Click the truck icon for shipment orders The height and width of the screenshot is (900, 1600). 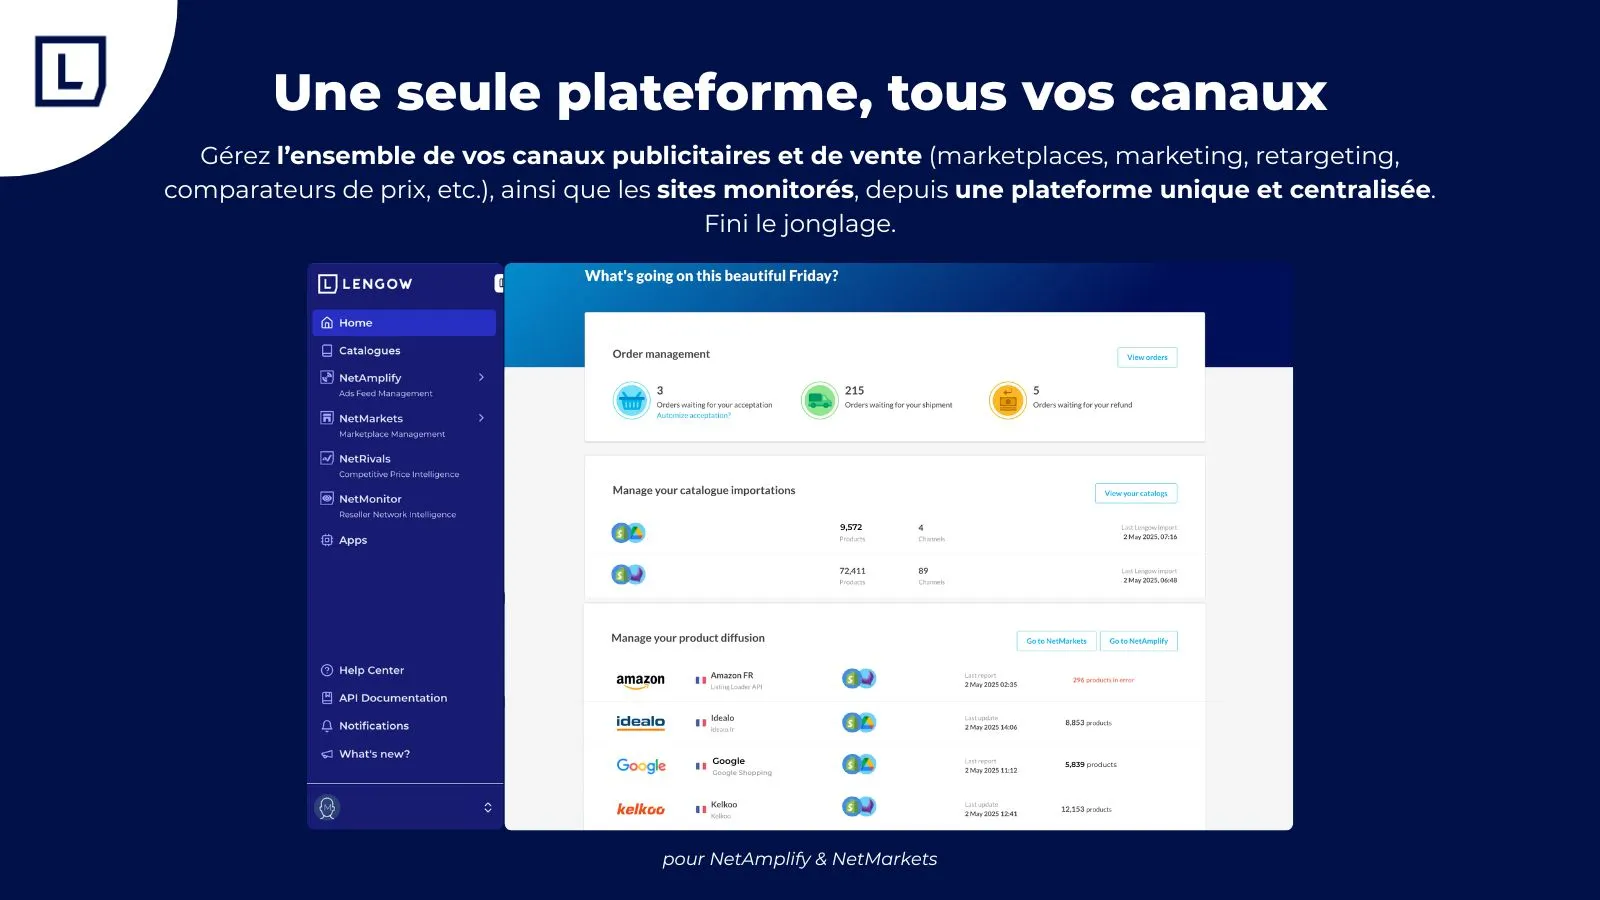[x=819, y=401]
